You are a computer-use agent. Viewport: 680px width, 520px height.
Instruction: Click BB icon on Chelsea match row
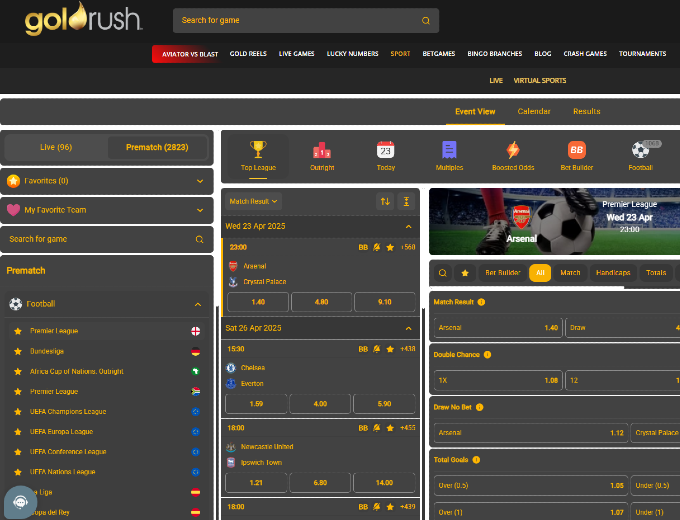363,349
